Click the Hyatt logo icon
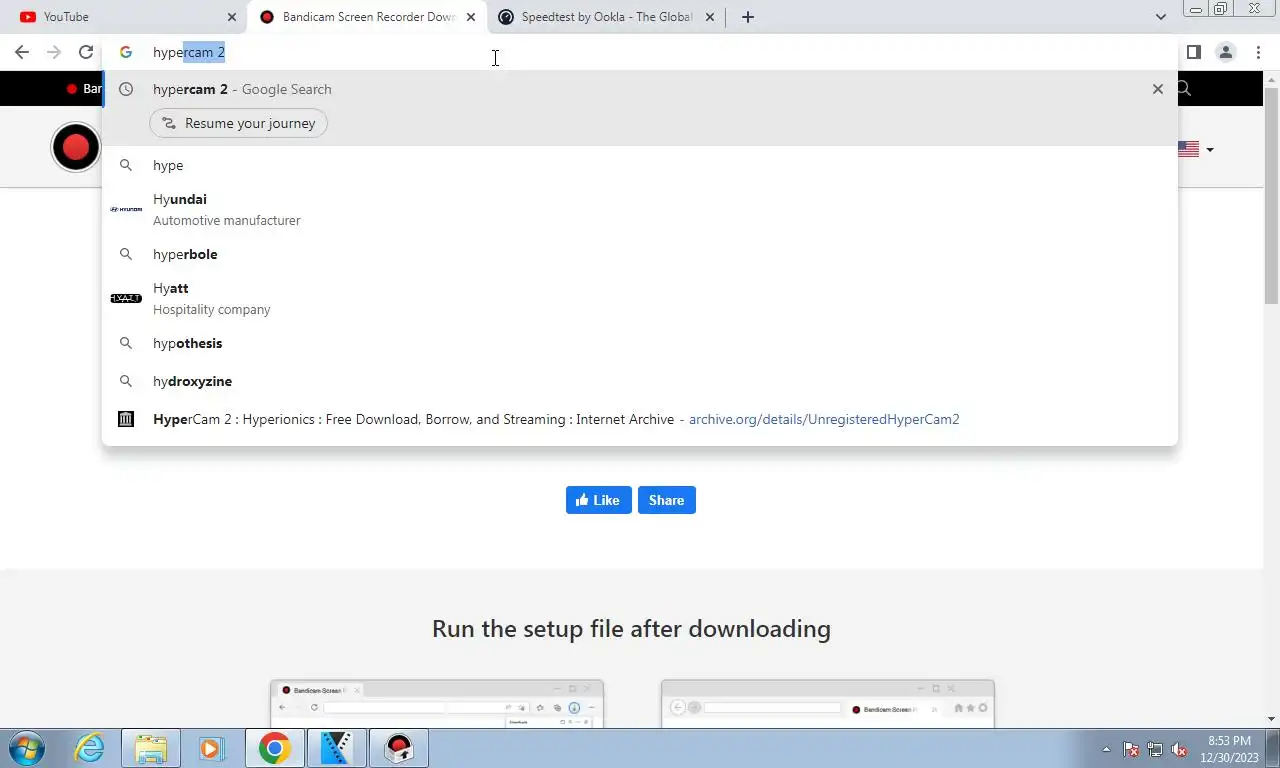 [x=126, y=298]
